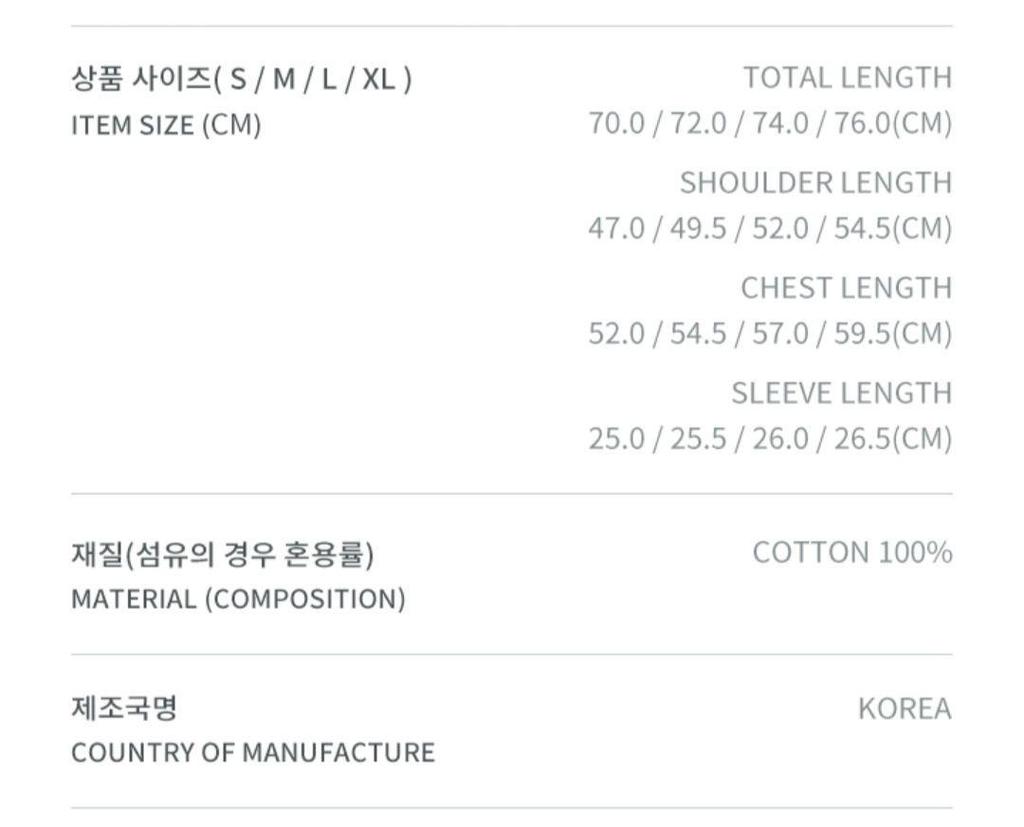Click the 재질(섬유의 경우 혼용률) label
This screenshot has width=1024, height=827.
click(222, 554)
